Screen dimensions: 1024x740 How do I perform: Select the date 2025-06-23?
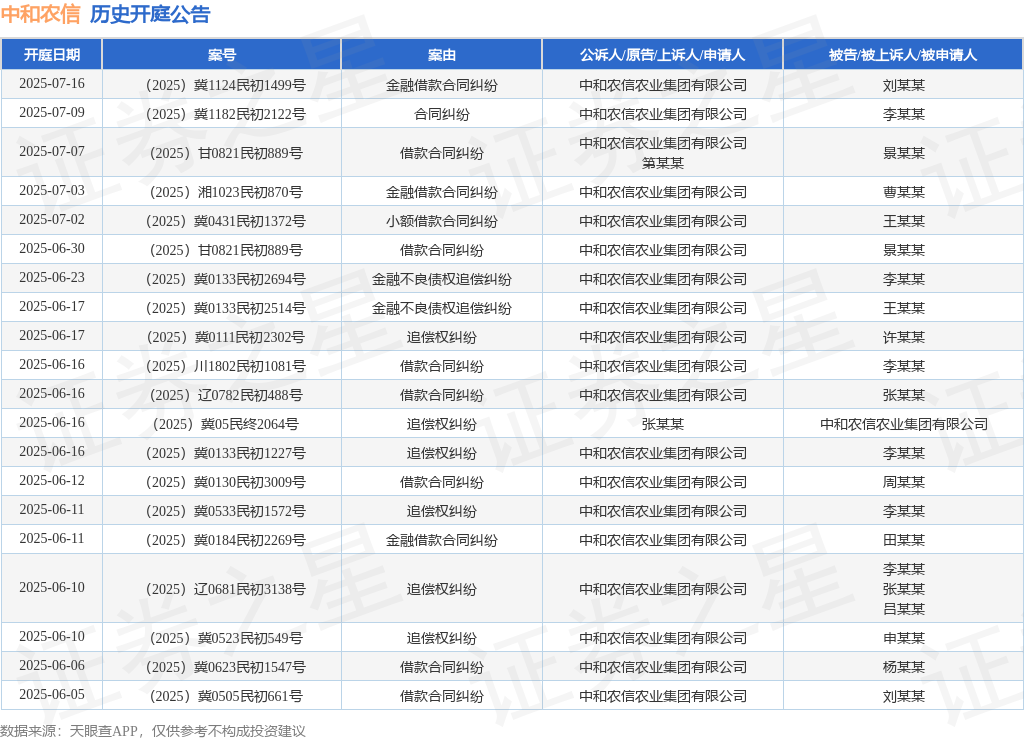52,278
